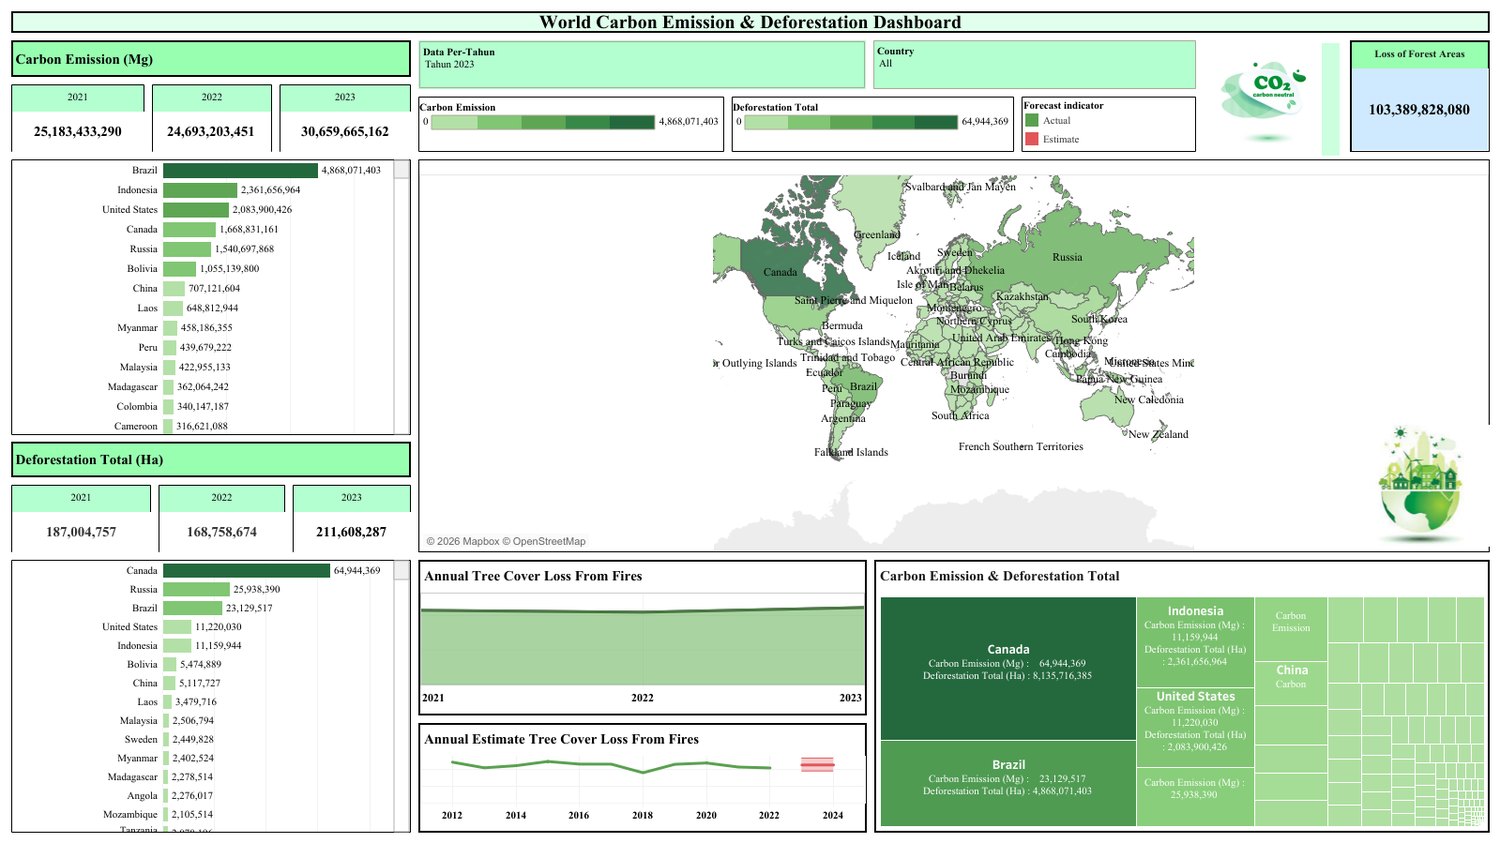Click the red estimate marker in forecast chart
This screenshot has width=1500, height=843.
pos(817,765)
